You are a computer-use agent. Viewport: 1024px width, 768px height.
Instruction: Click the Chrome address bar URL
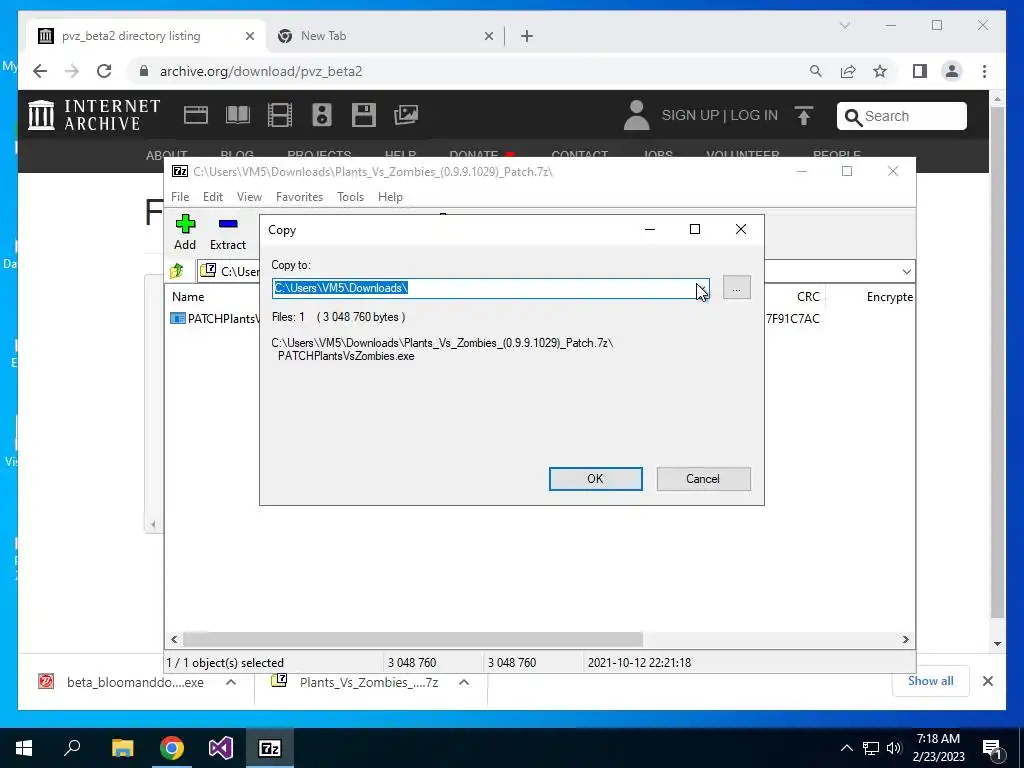coord(261,71)
